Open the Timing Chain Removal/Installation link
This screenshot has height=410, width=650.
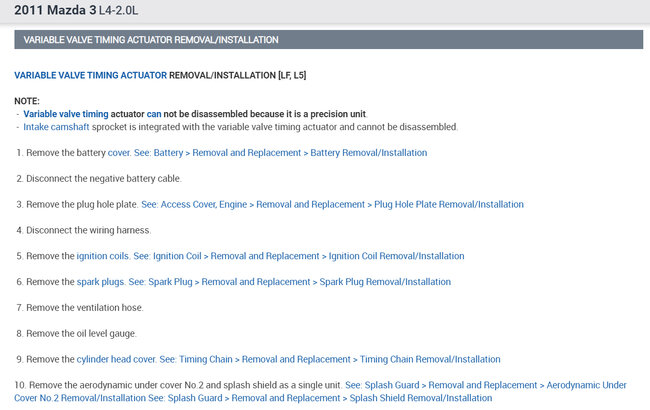(x=330, y=359)
